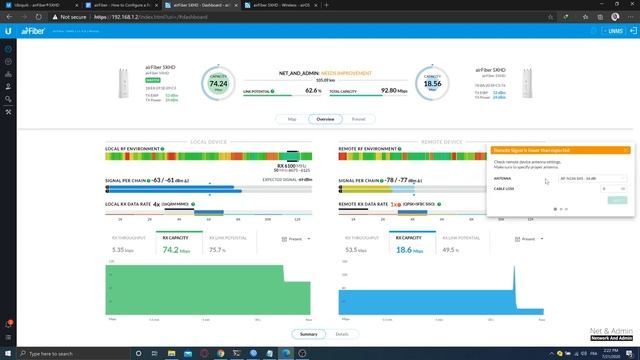Viewport: 640px width, 360px height.
Task: Click the apply button in warning popup
Action: [617, 200]
